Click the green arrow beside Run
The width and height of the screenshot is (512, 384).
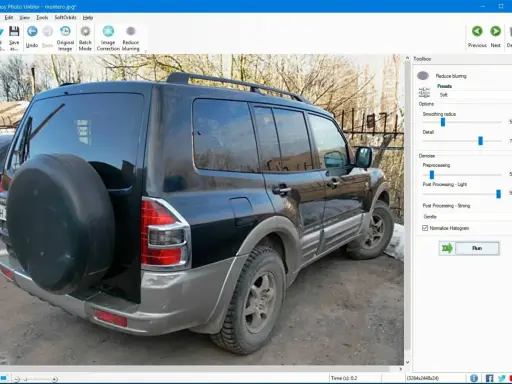447,248
